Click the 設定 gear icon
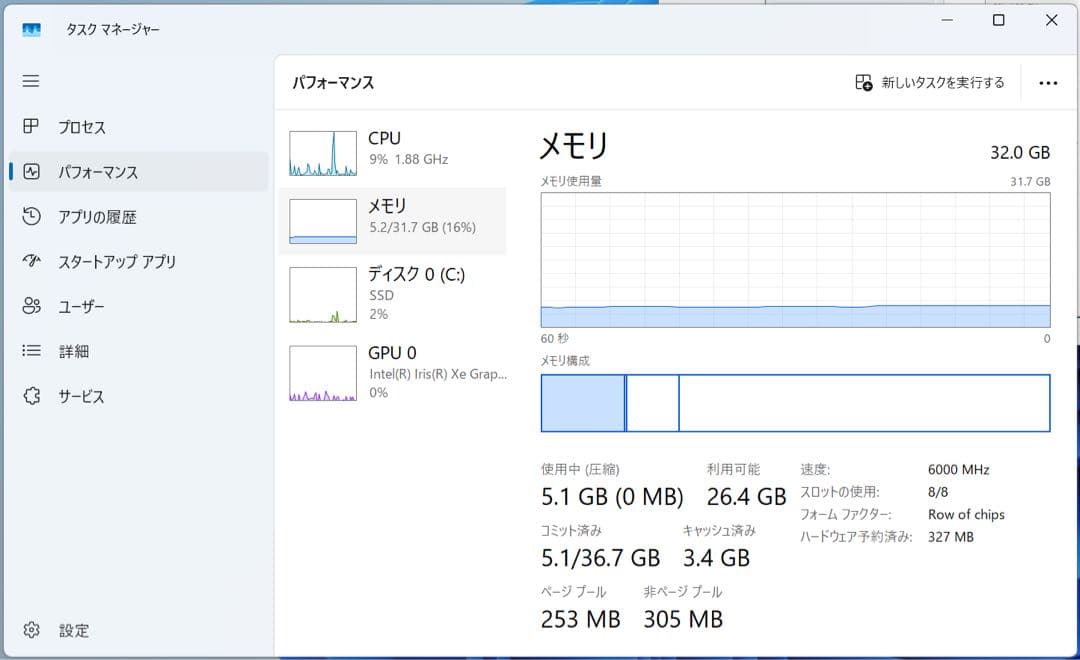Screen dimensions: 1080x660 click(x=31, y=630)
